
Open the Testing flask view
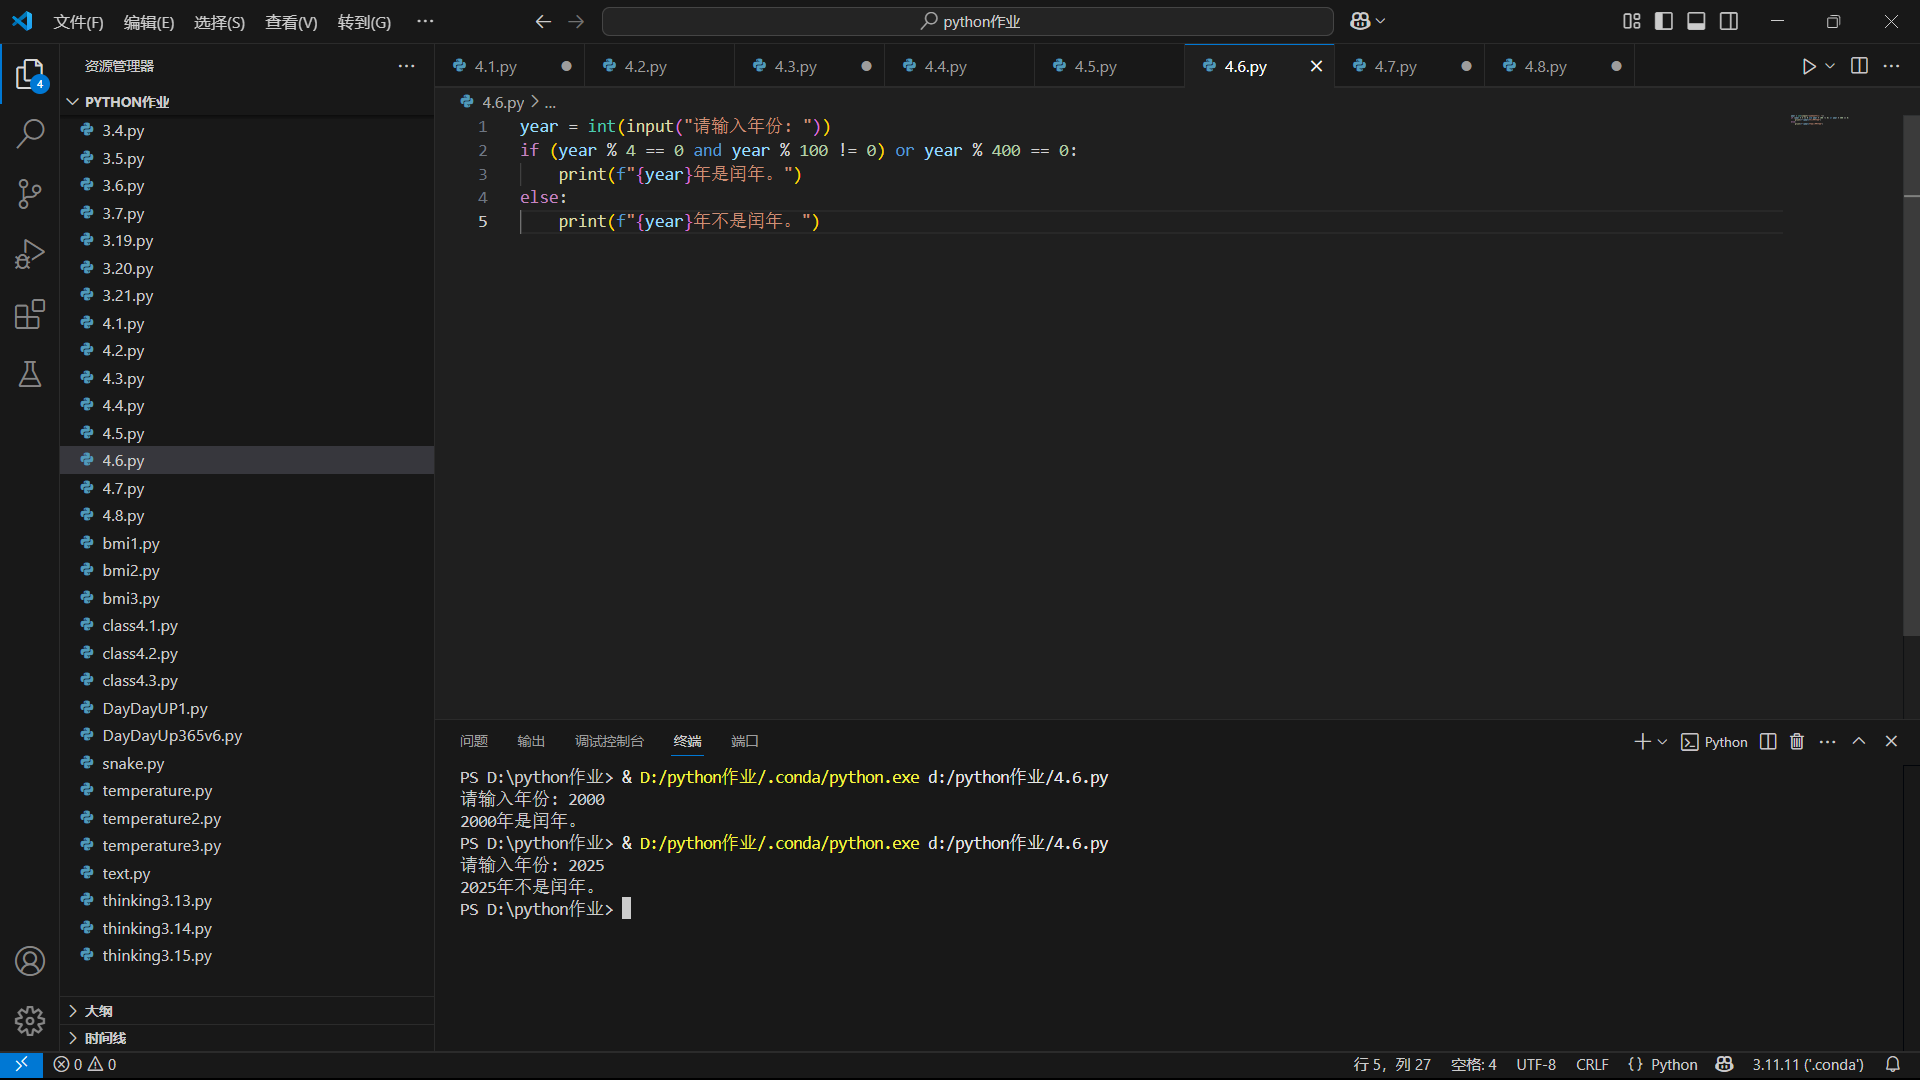pos(30,374)
